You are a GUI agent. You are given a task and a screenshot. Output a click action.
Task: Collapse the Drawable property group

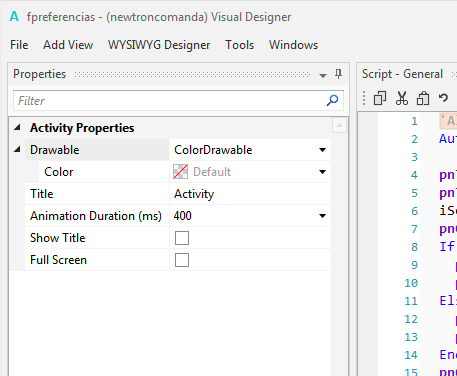click(17, 150)
